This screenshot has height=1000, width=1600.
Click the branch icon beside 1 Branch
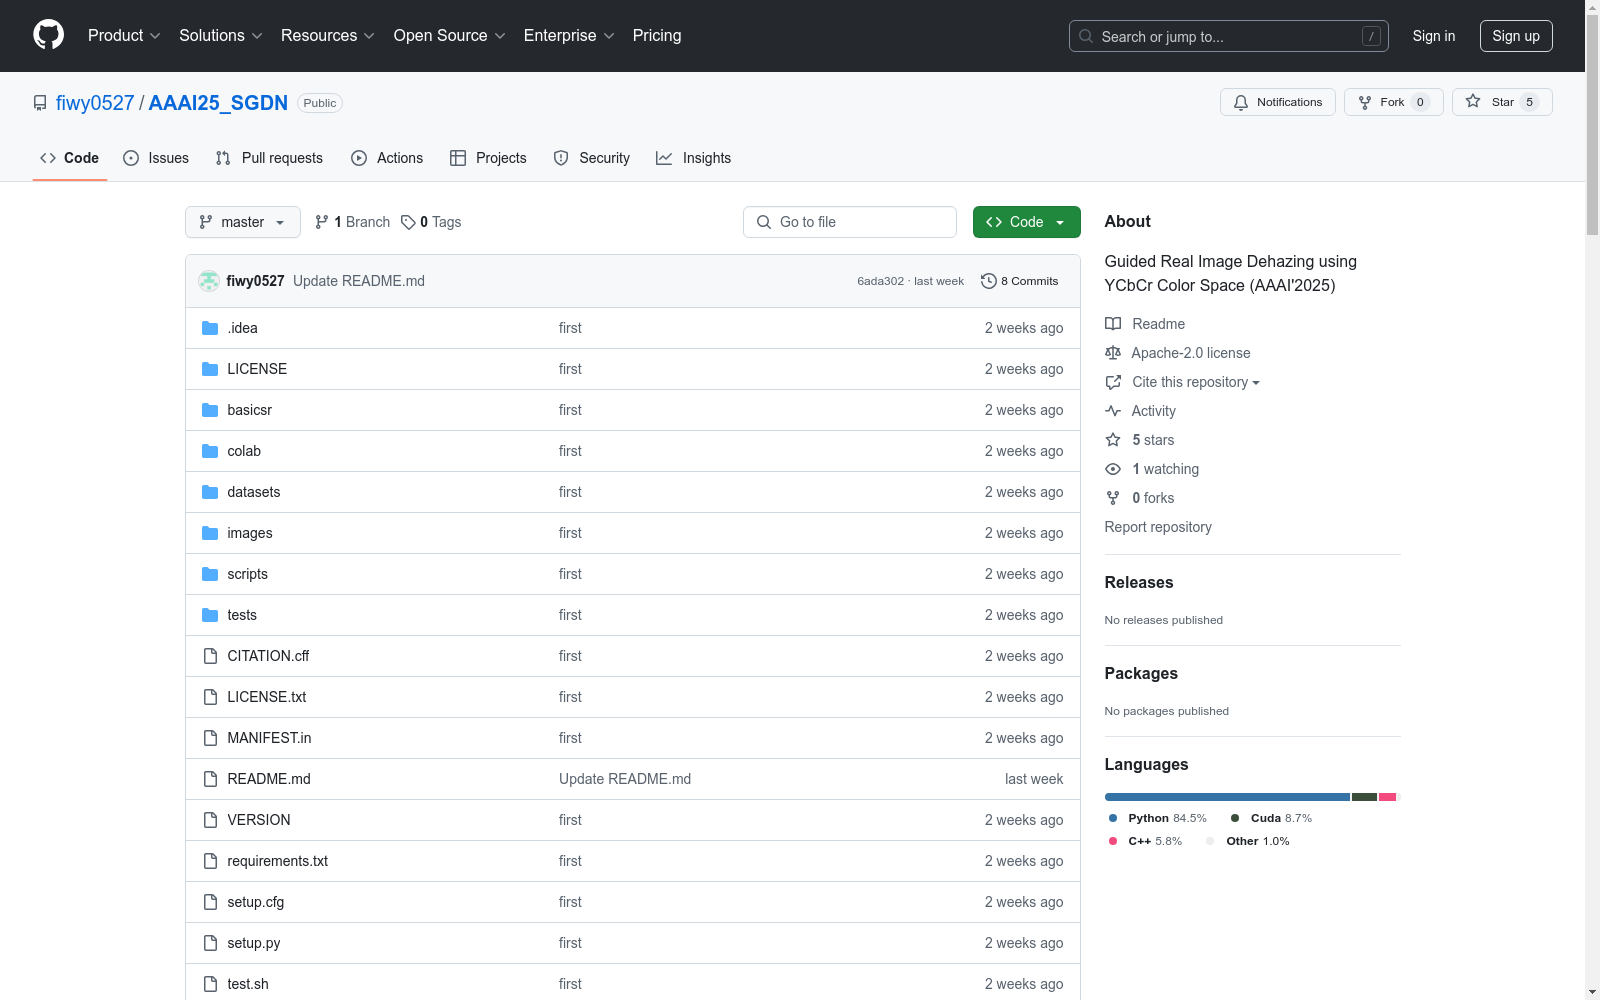coord(322,222)
